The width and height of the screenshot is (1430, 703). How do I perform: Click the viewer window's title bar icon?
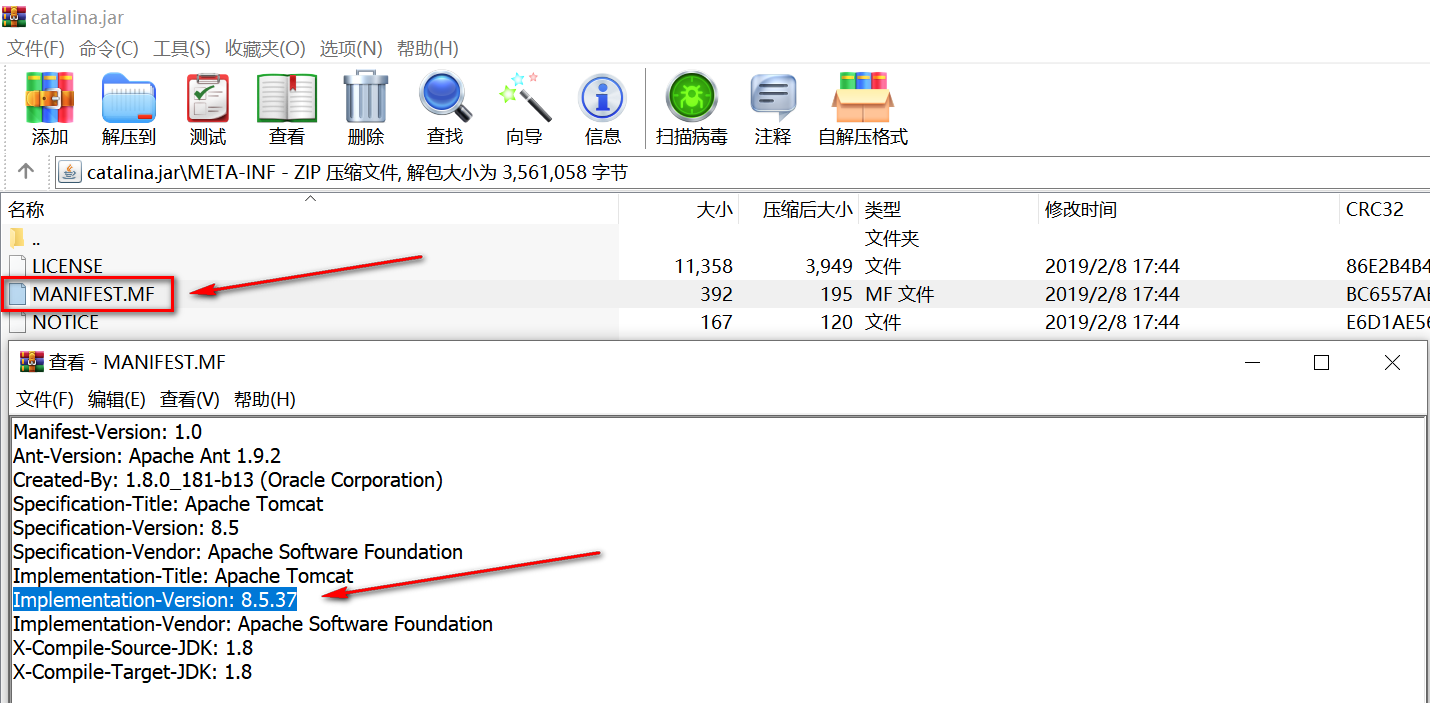click(32, 361)
